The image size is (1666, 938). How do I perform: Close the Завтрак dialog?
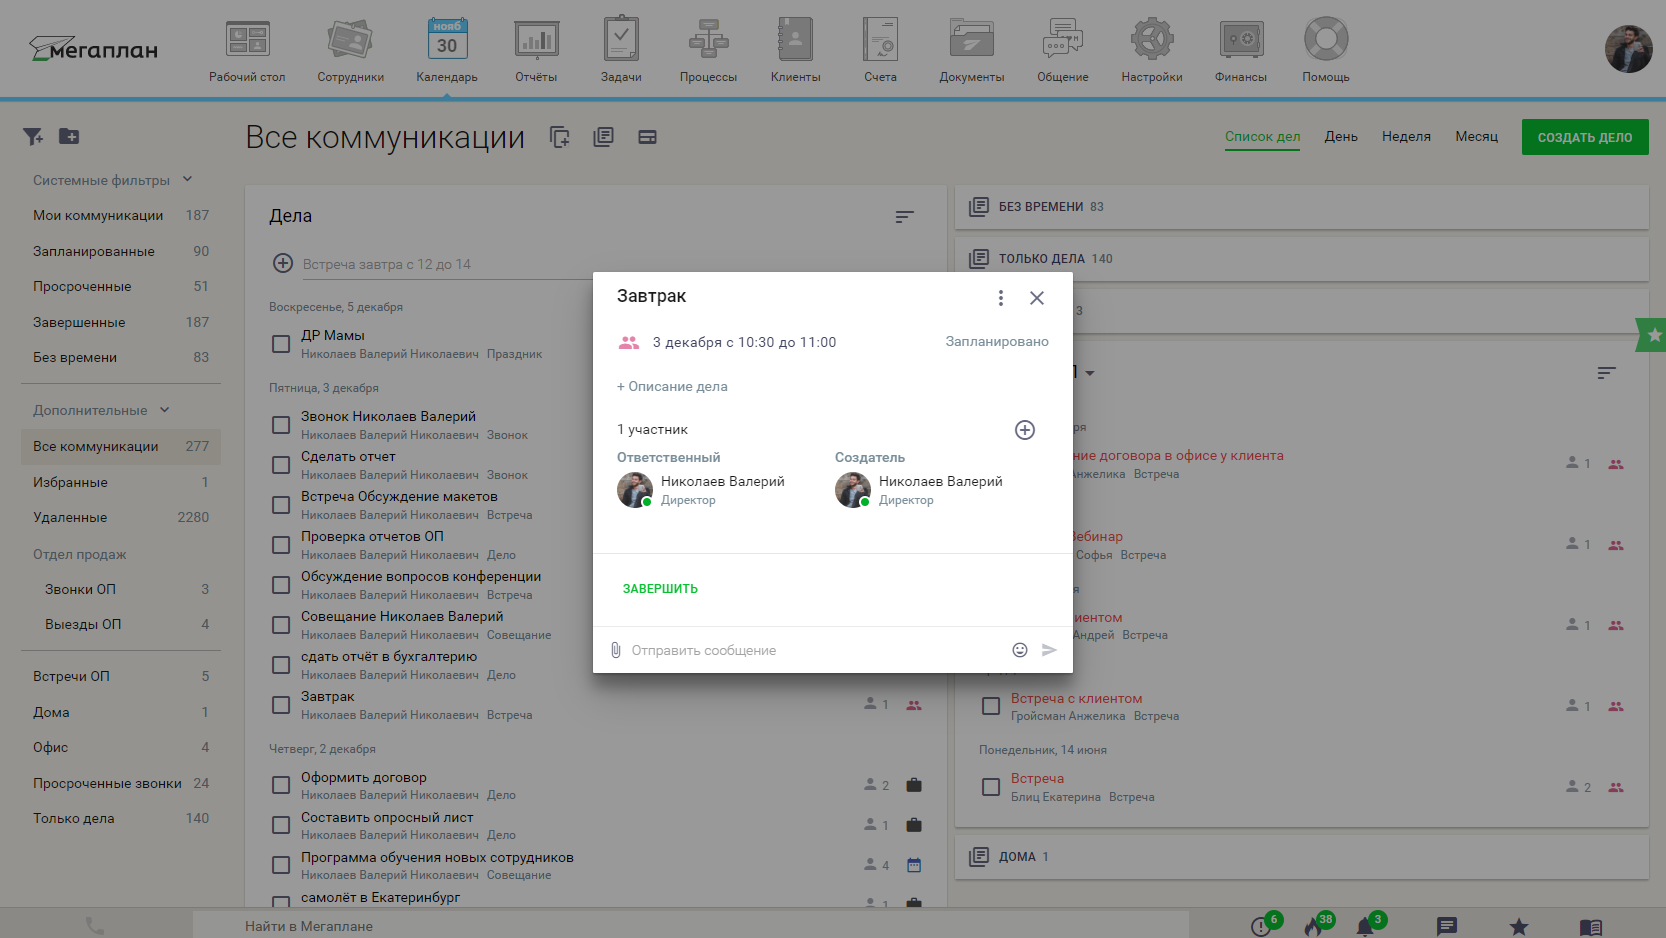[x=1037, y=298]
